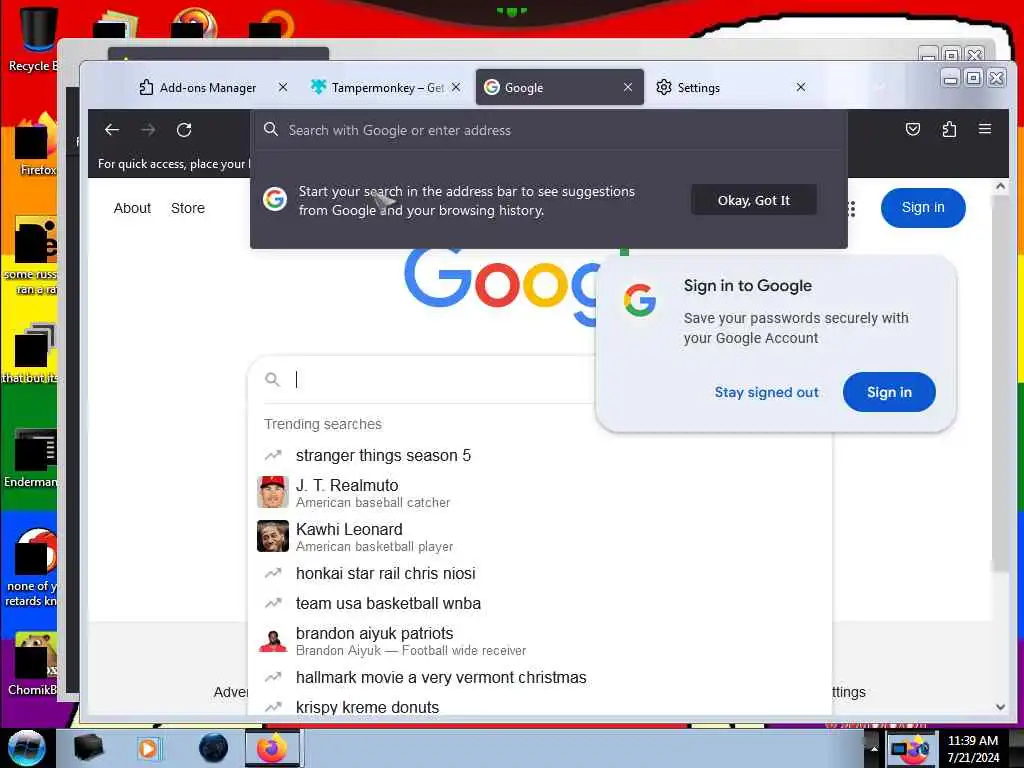Click J. T. Realmuto thumbnail photo
Screen dimensions: 1024x768
[x=273, y=492]
